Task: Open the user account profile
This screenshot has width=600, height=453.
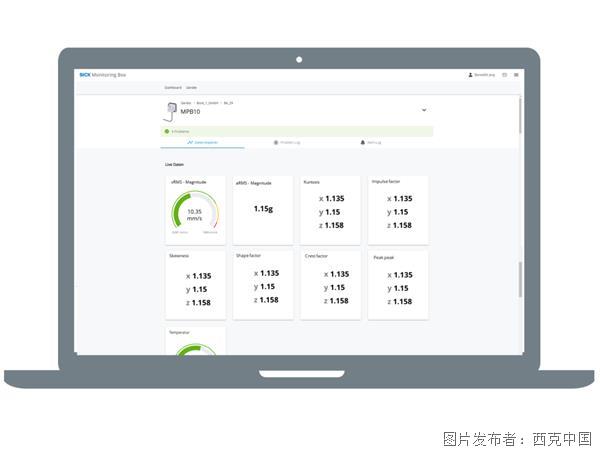Action: point(481,75)
